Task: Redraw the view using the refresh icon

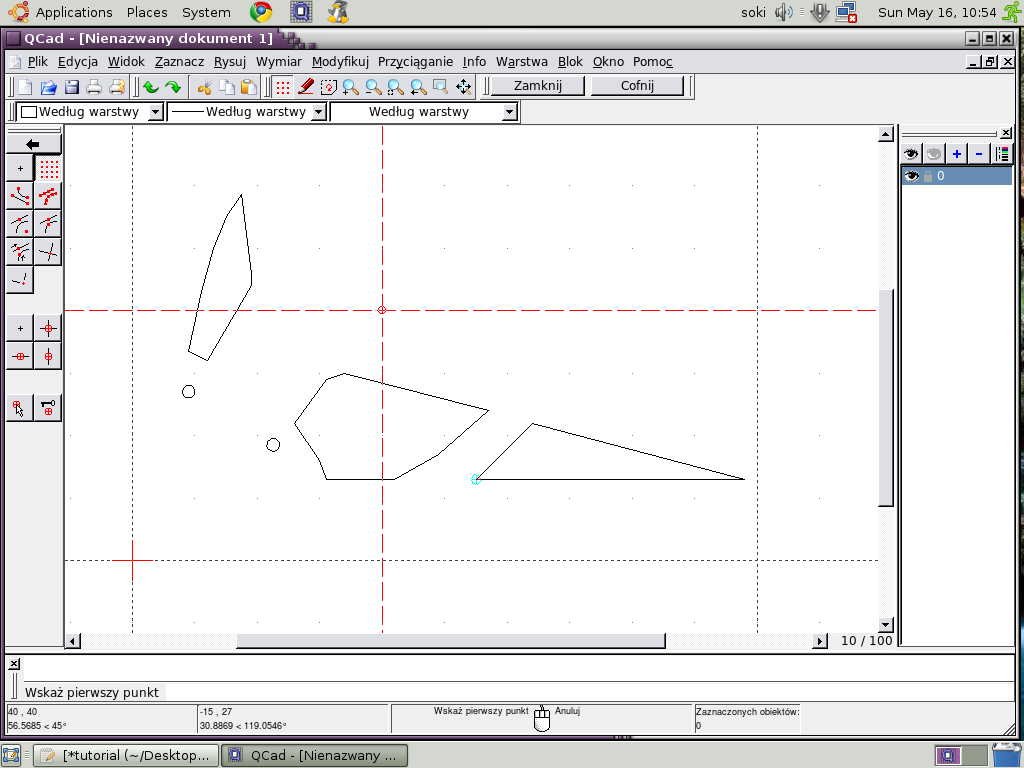Action: [328, 87]
